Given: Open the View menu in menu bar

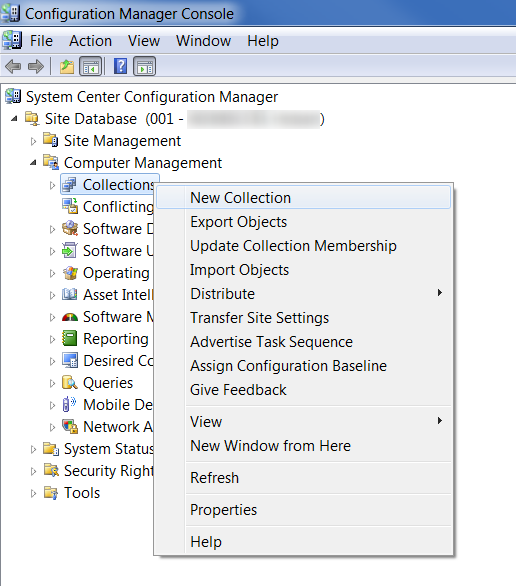Looking at the screenshot, I should (144, 41).
